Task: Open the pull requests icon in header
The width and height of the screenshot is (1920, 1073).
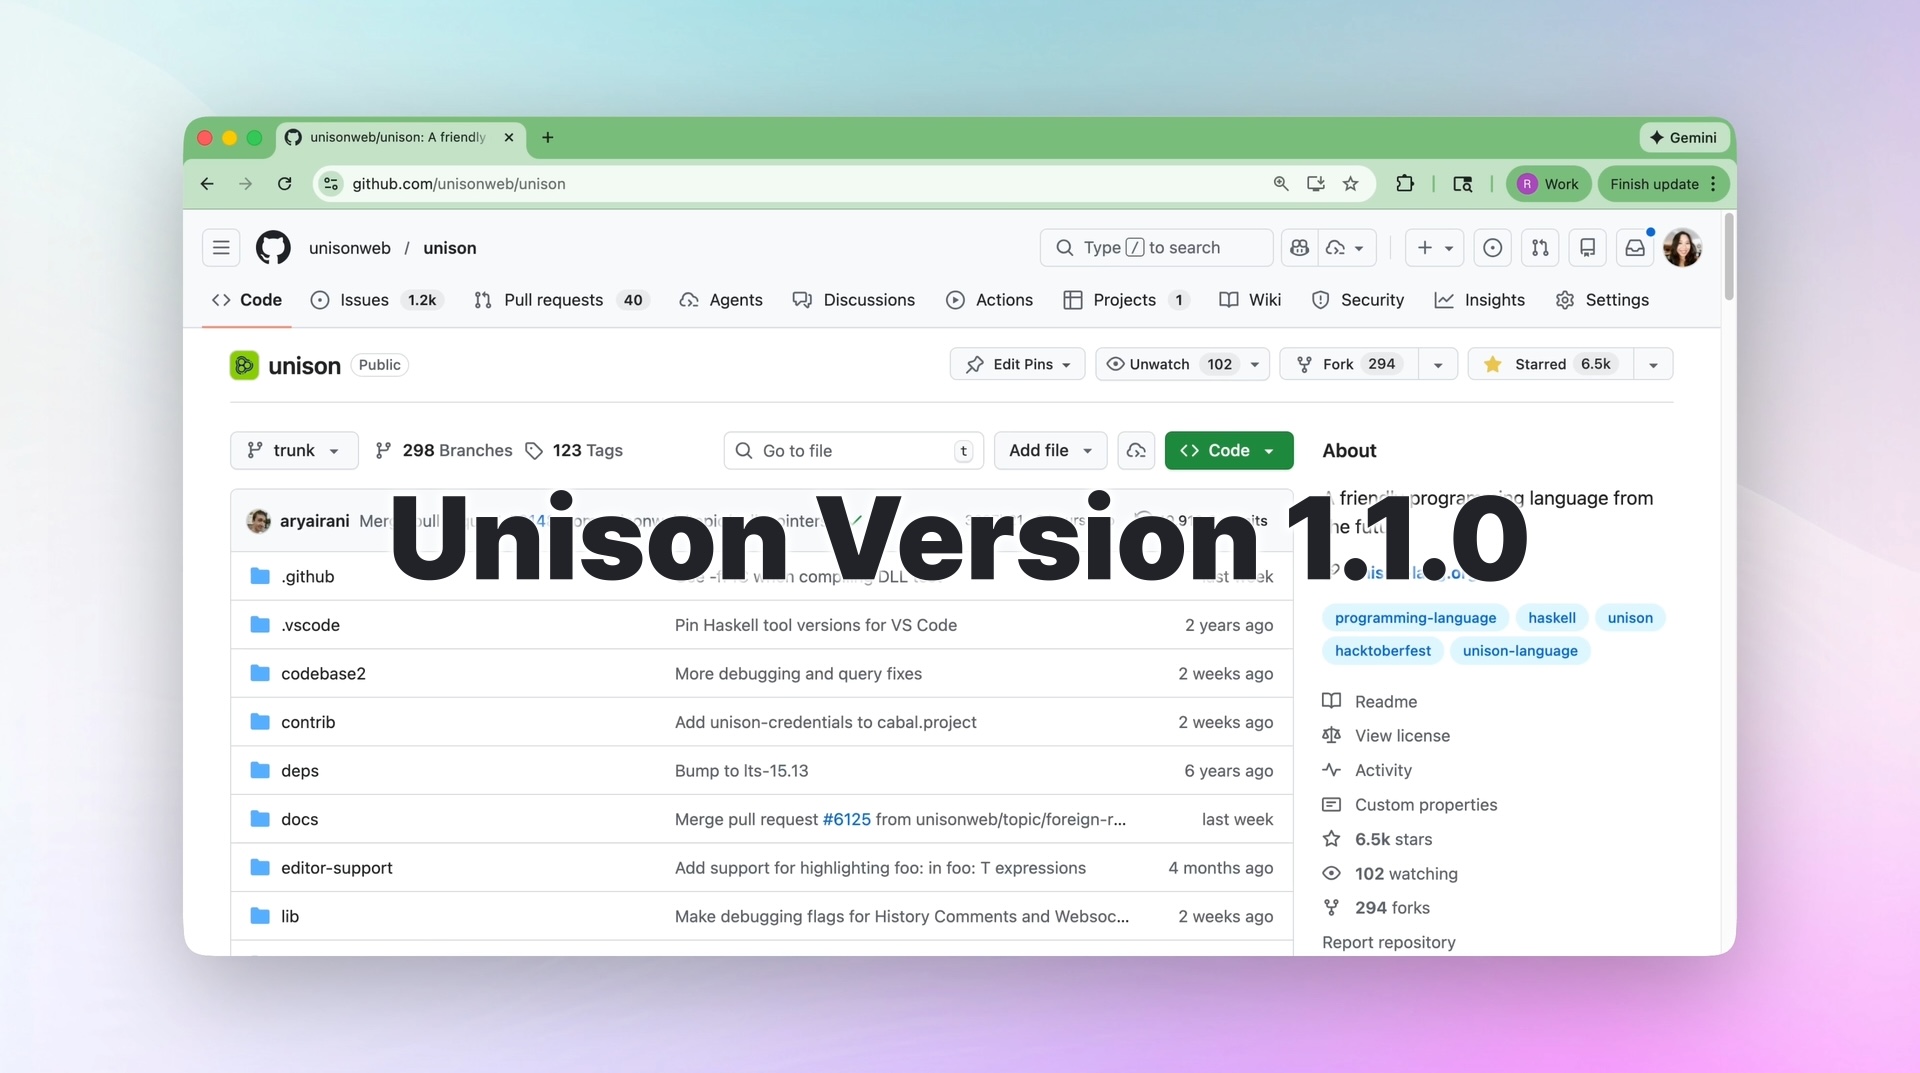Action: tap(1540, 248)
